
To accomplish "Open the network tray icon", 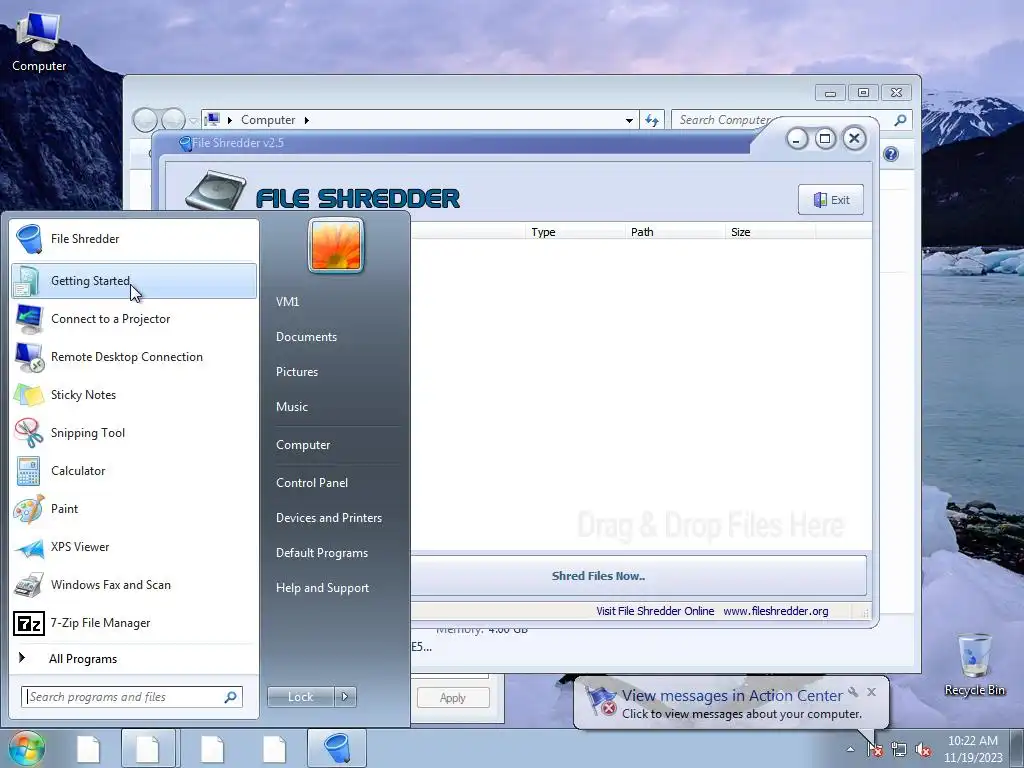I will [899, 750].
